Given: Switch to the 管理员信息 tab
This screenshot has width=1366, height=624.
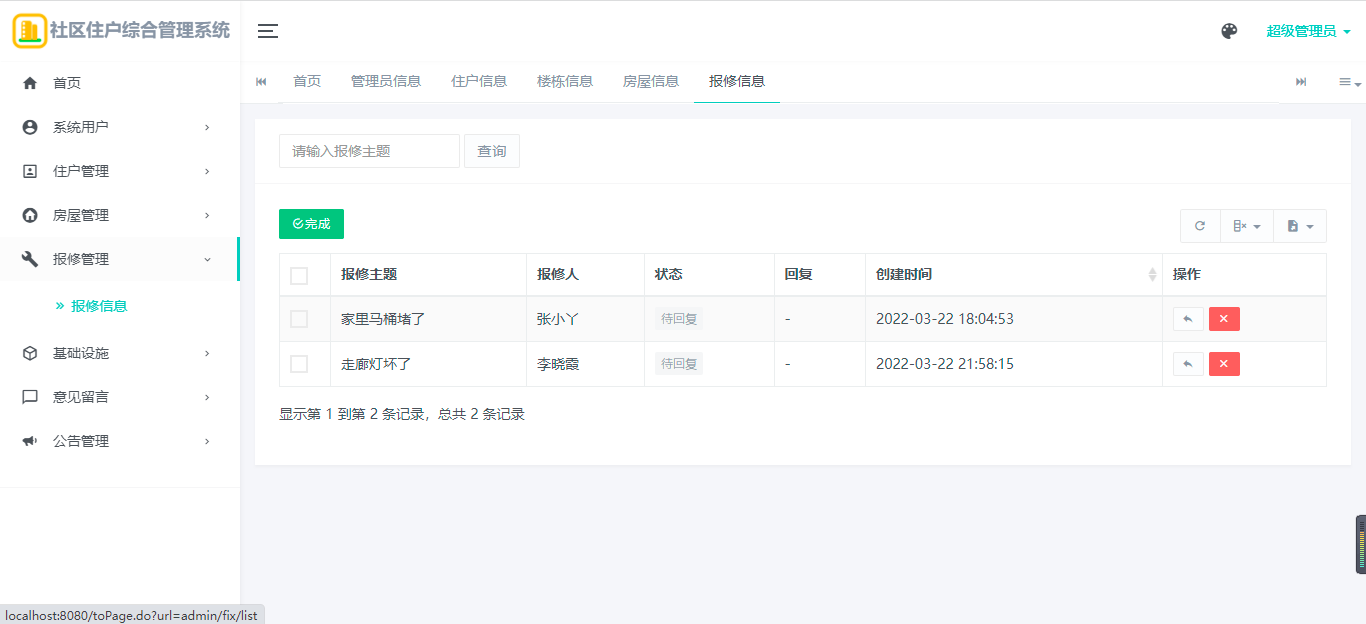Looking at the screenshot, I should [386, 81].
